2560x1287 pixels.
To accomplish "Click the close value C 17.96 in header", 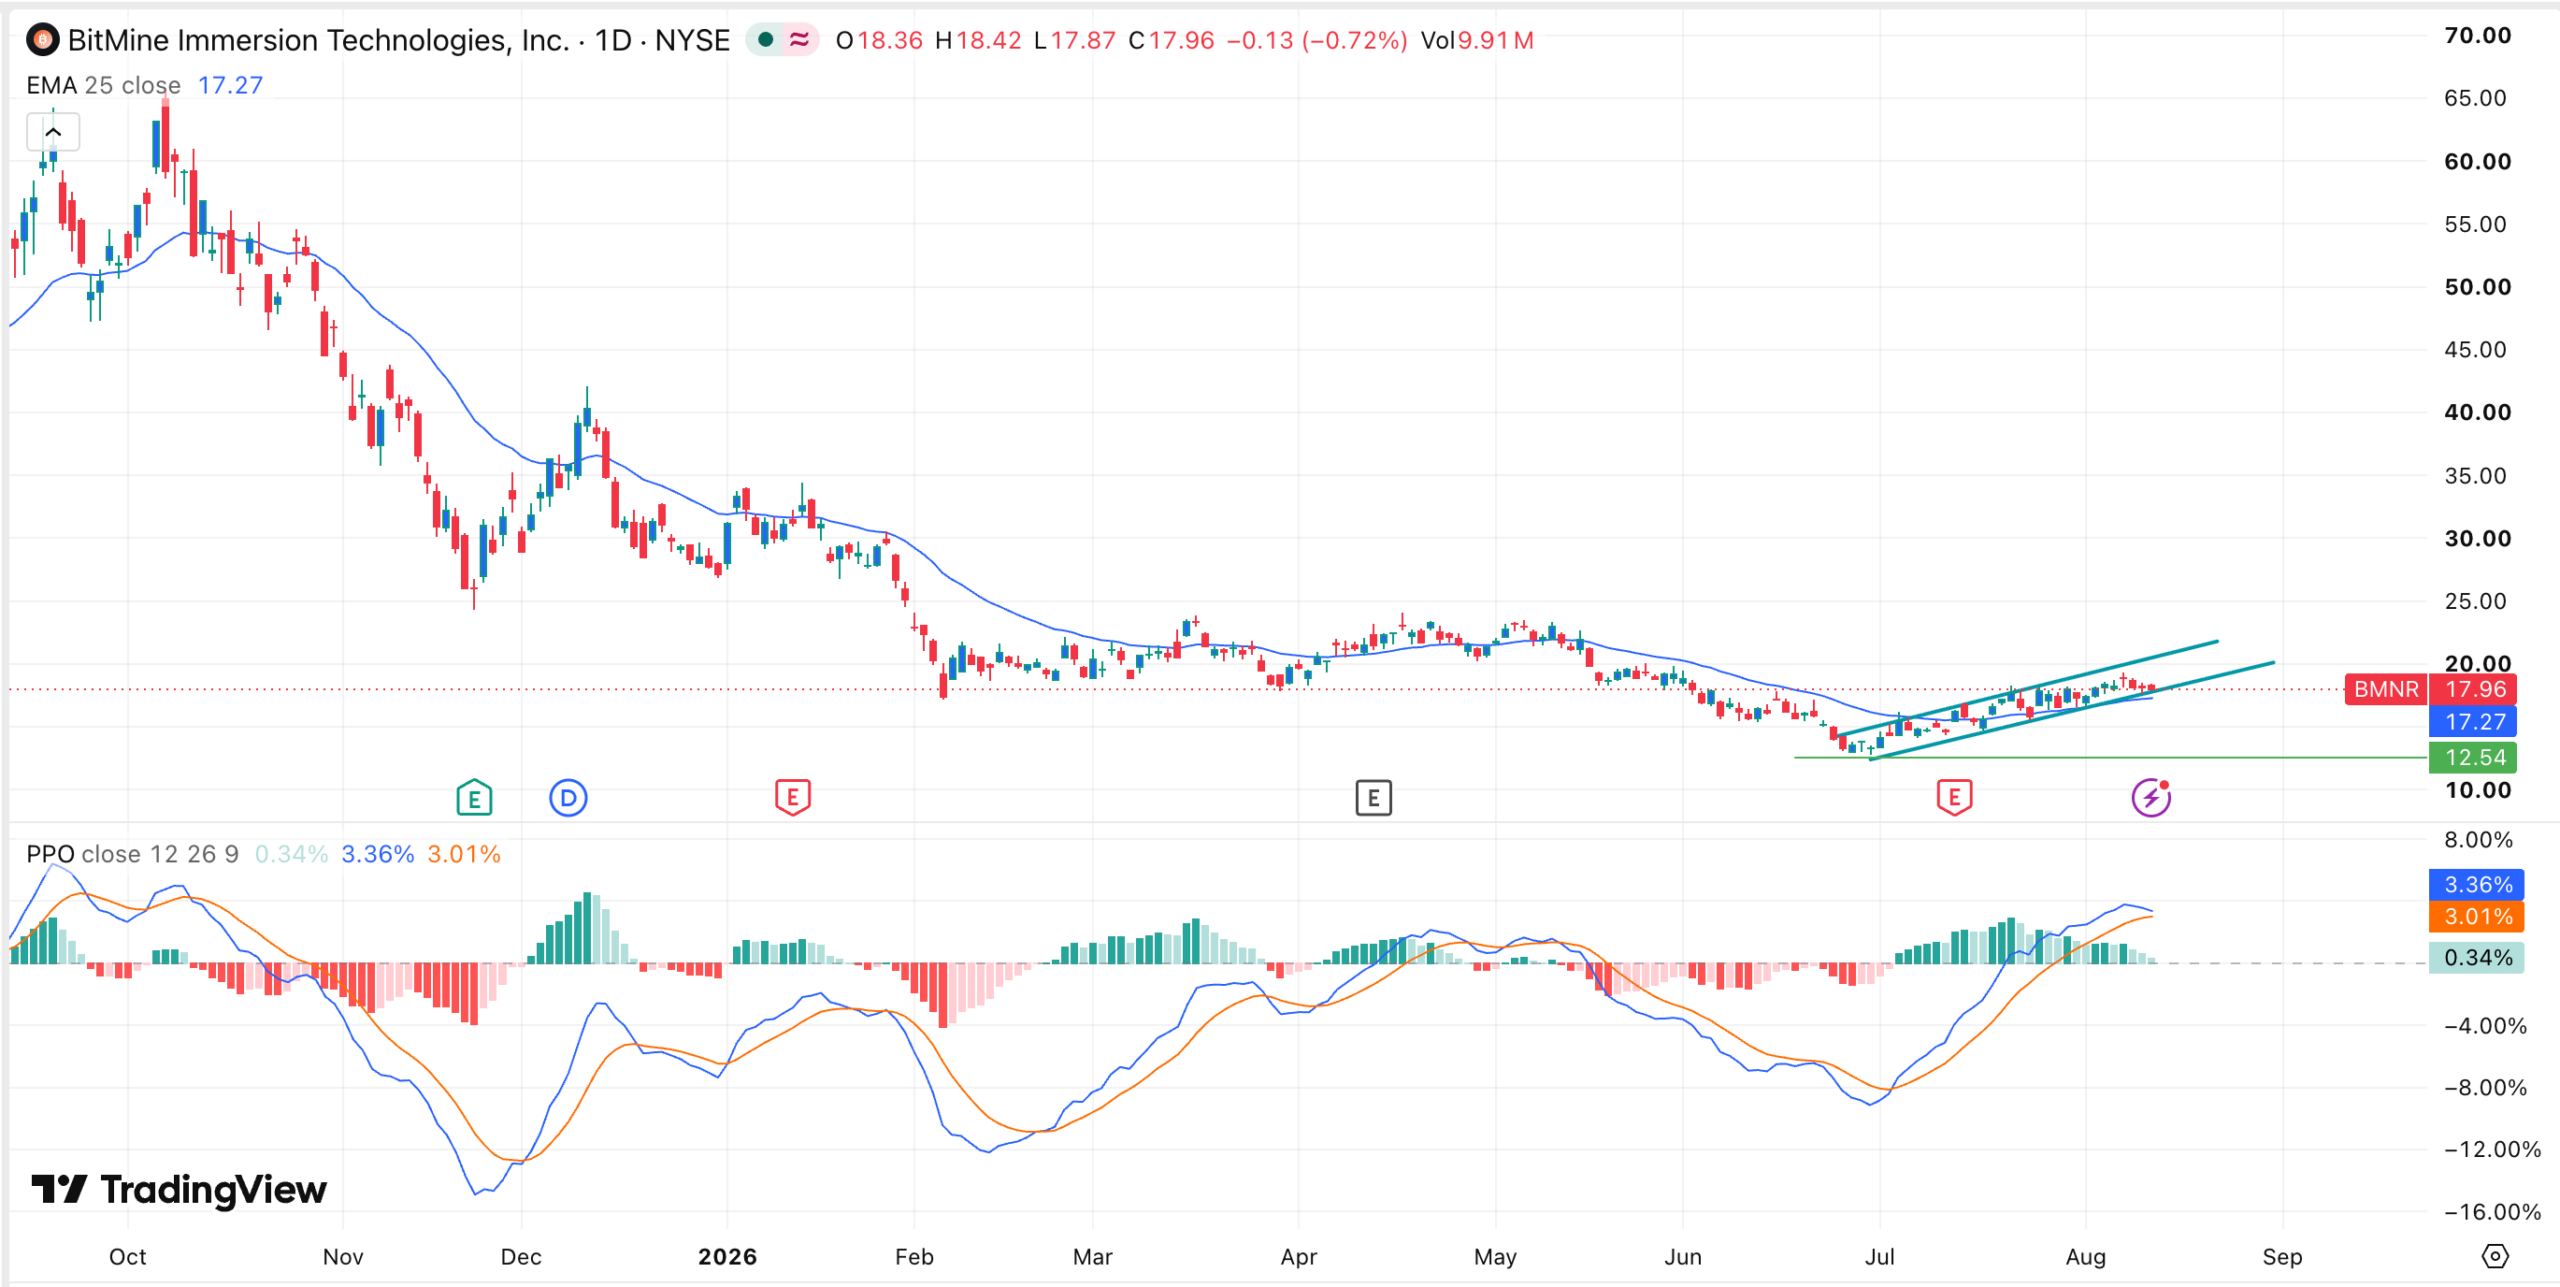I will [x=1171, y=40].
